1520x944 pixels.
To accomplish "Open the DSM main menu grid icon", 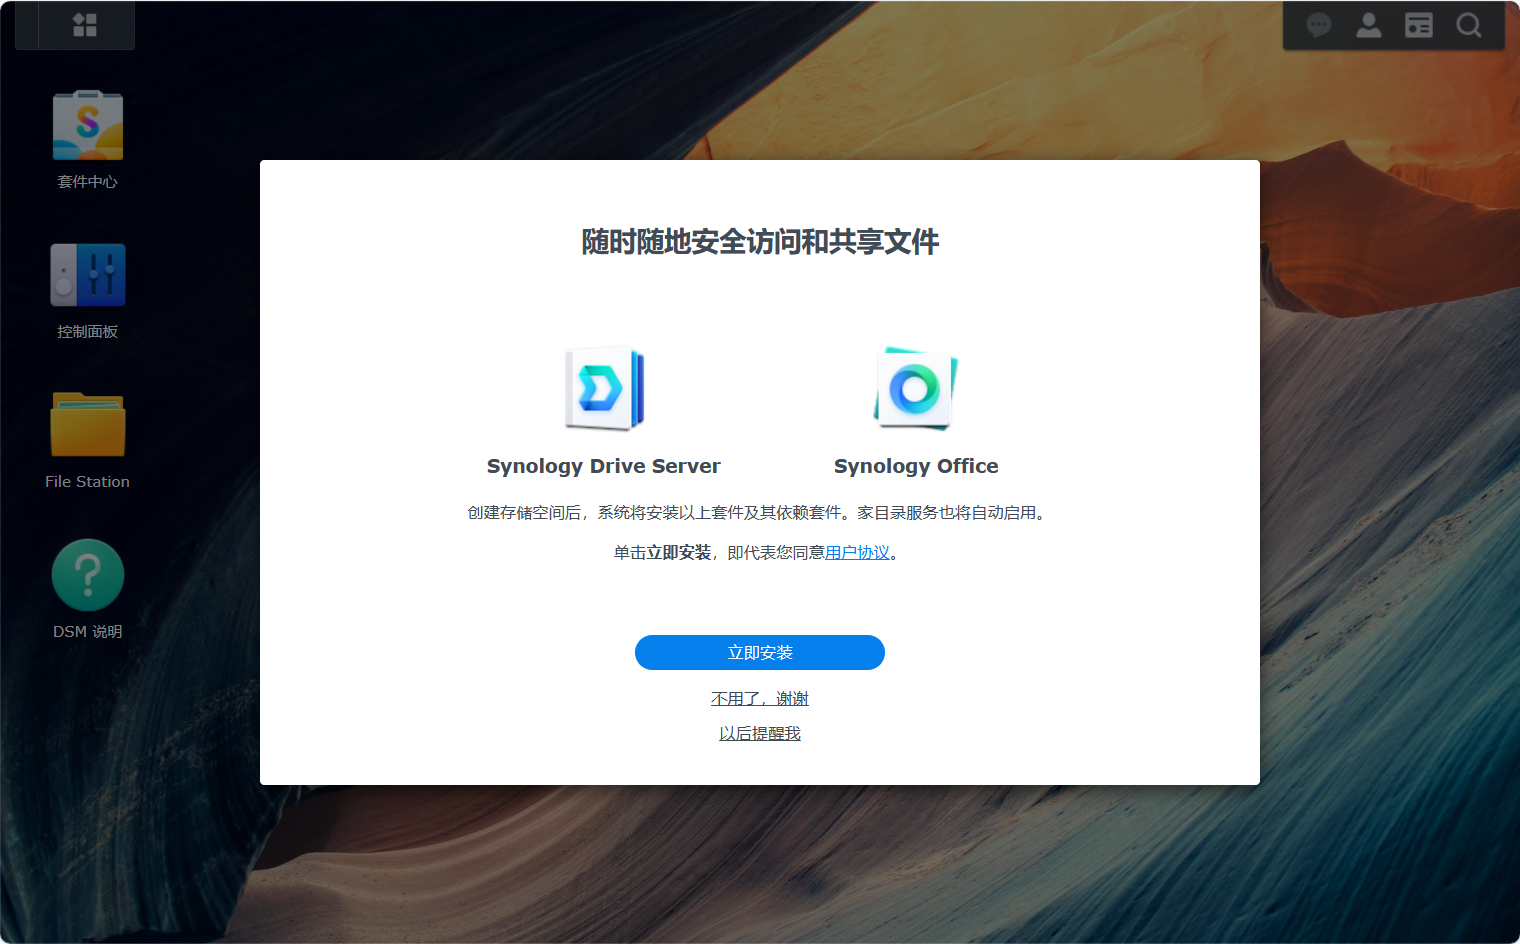I will (85, 25).
